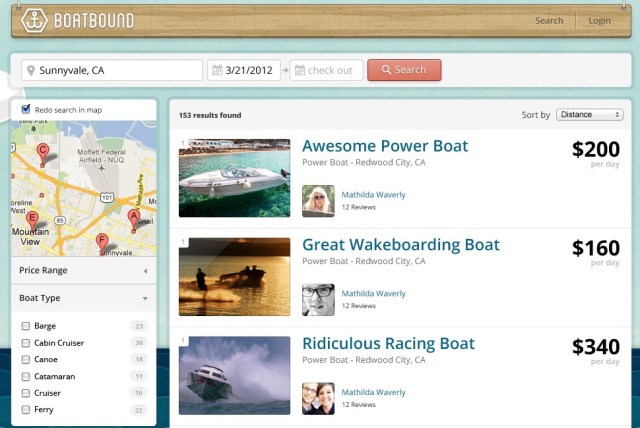The height and width of the screenshot is (428, 640).
Task: Check the Cabin Cruiser boat type
Action: (26, 343)
